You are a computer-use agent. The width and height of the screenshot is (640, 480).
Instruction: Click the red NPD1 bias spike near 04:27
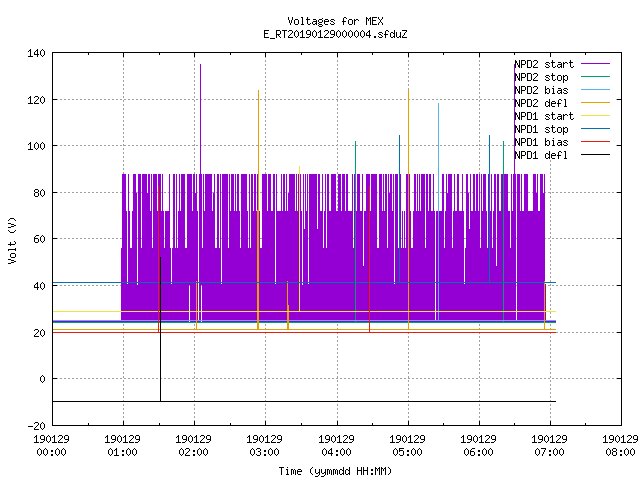[369, 259]
